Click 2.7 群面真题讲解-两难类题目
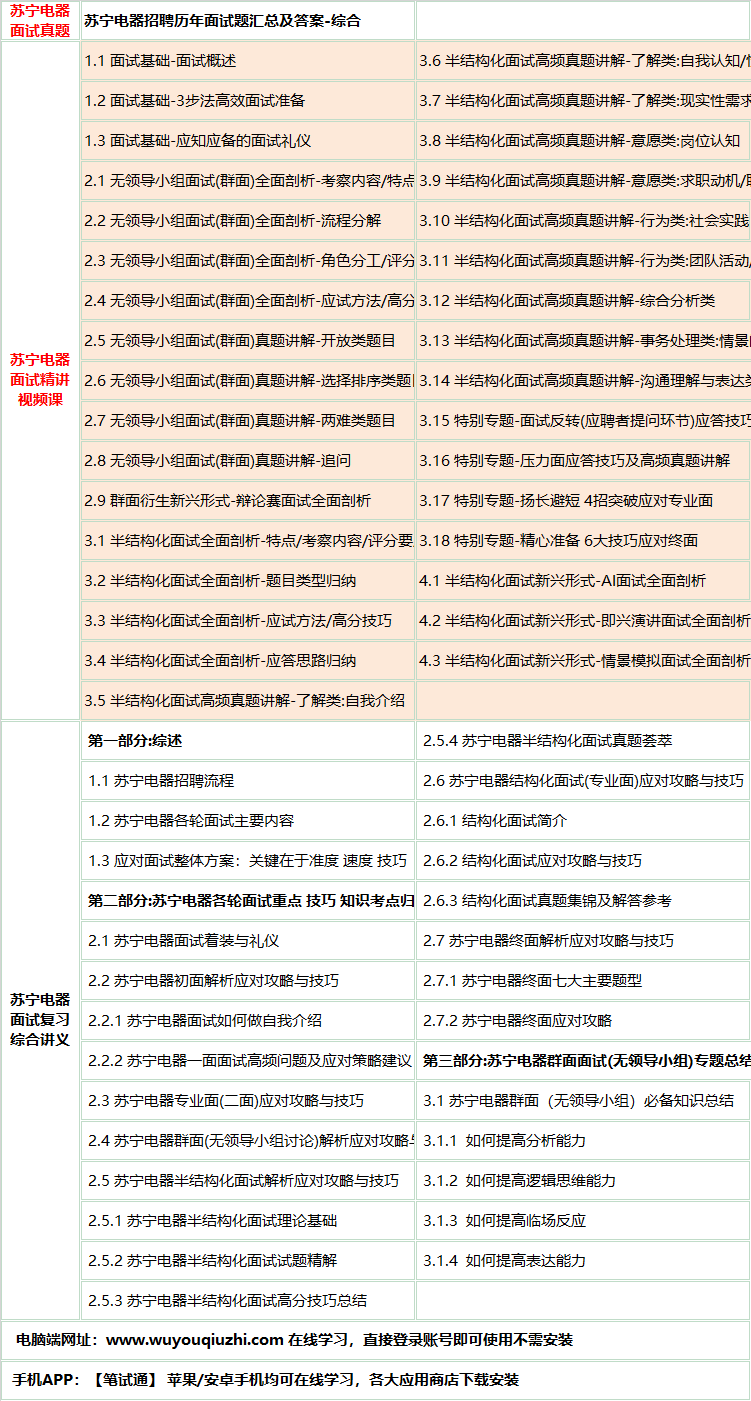This screenshot has width=751, height=1401. point(239,420)
